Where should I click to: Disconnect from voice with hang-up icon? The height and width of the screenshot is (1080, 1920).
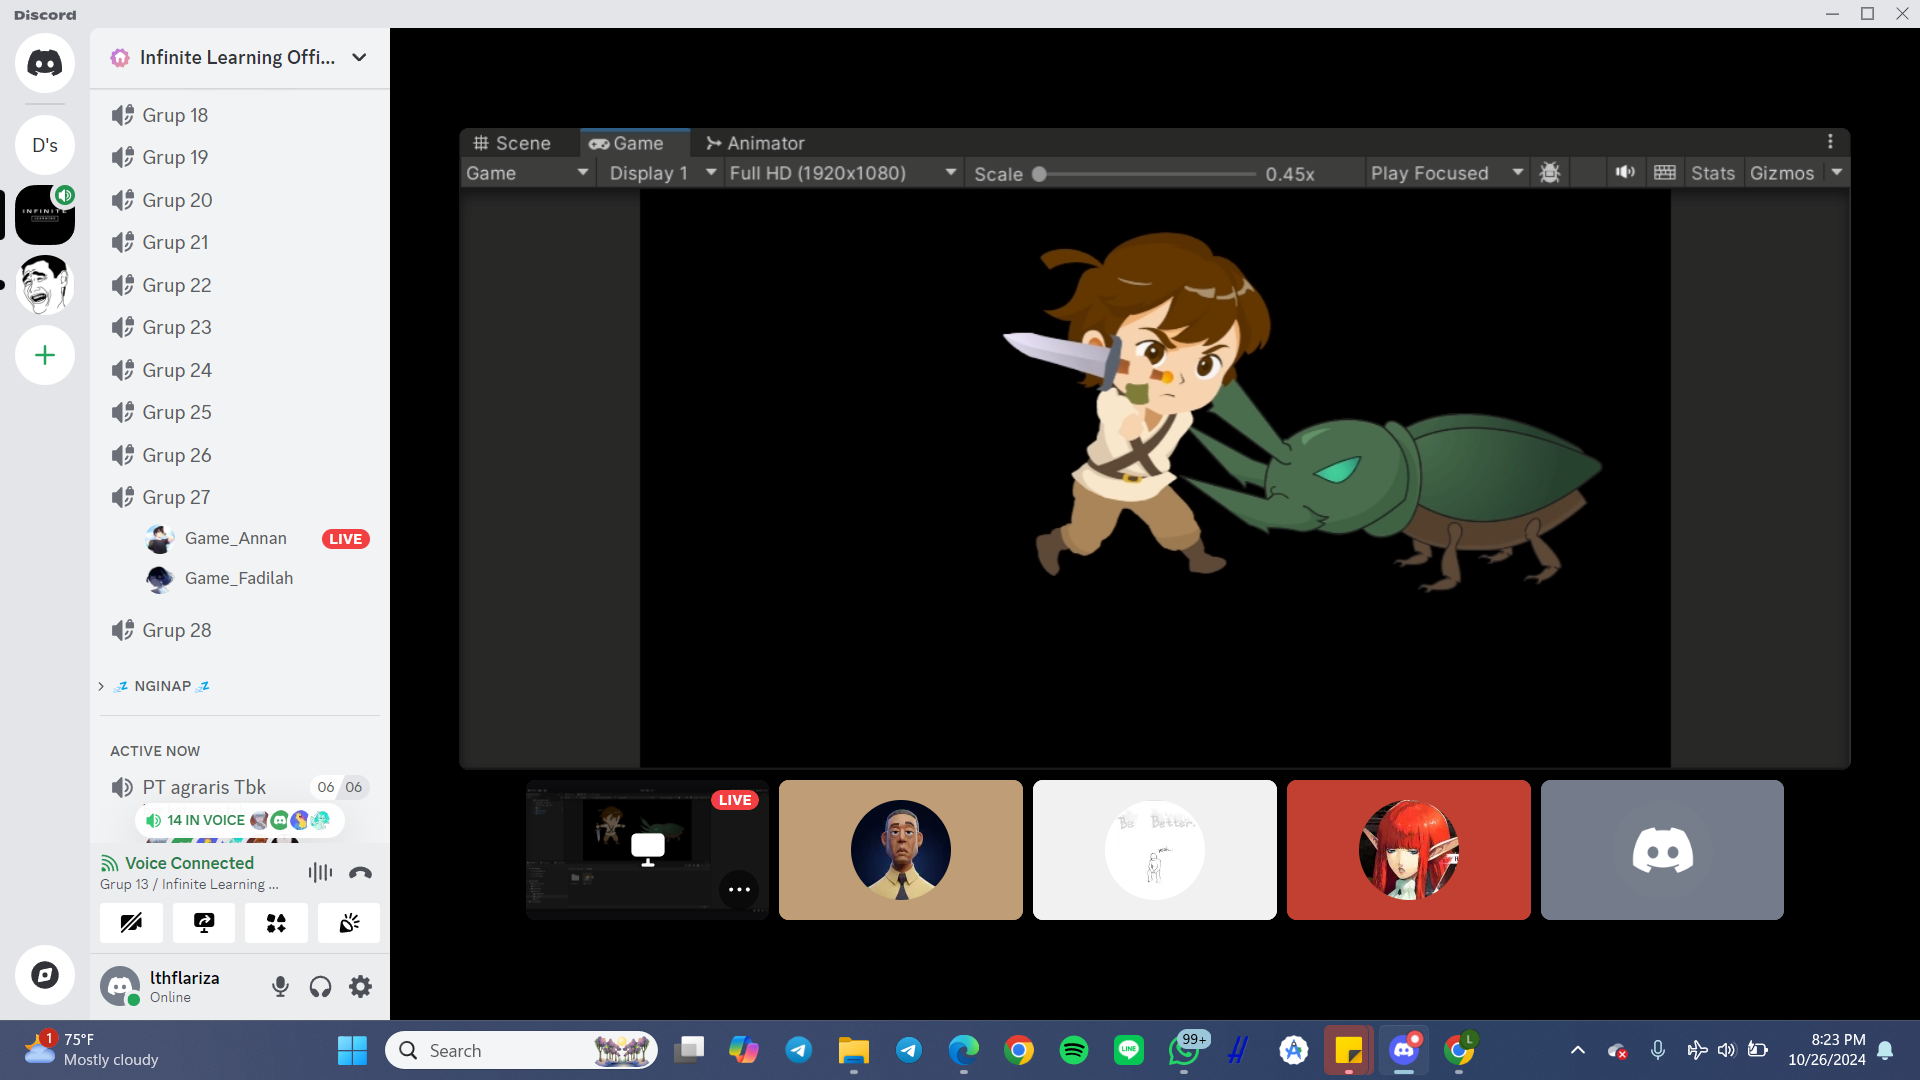point(361,873)
